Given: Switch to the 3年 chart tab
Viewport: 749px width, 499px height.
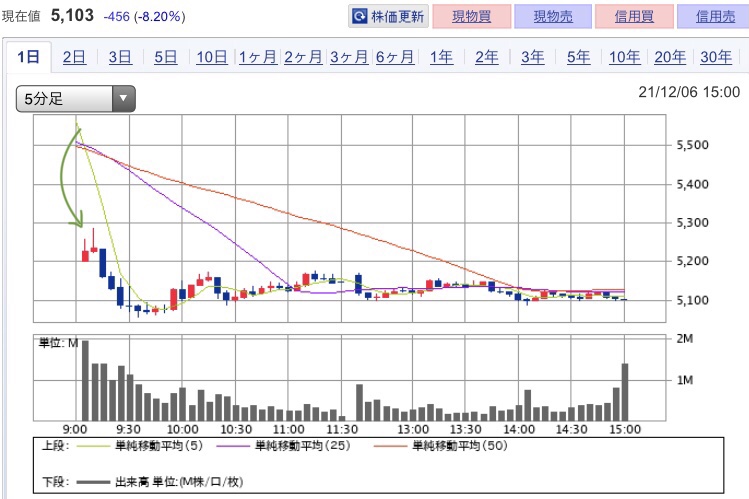Looking at the screenshot, I should pyautogui.click(x=533, y=57).
